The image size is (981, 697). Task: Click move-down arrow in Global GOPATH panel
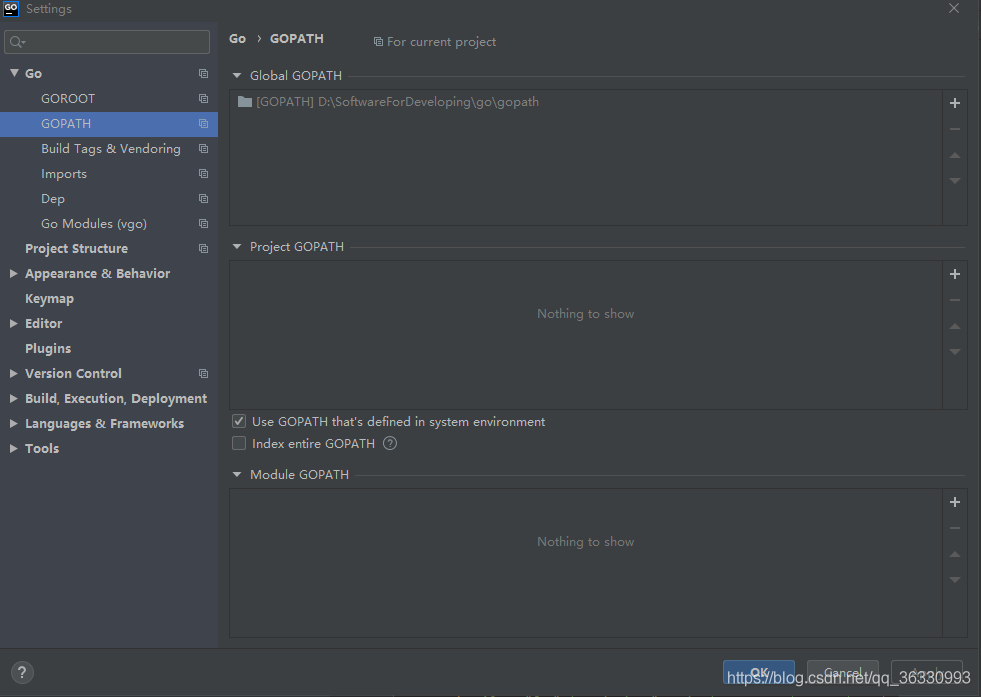(954, 181)
